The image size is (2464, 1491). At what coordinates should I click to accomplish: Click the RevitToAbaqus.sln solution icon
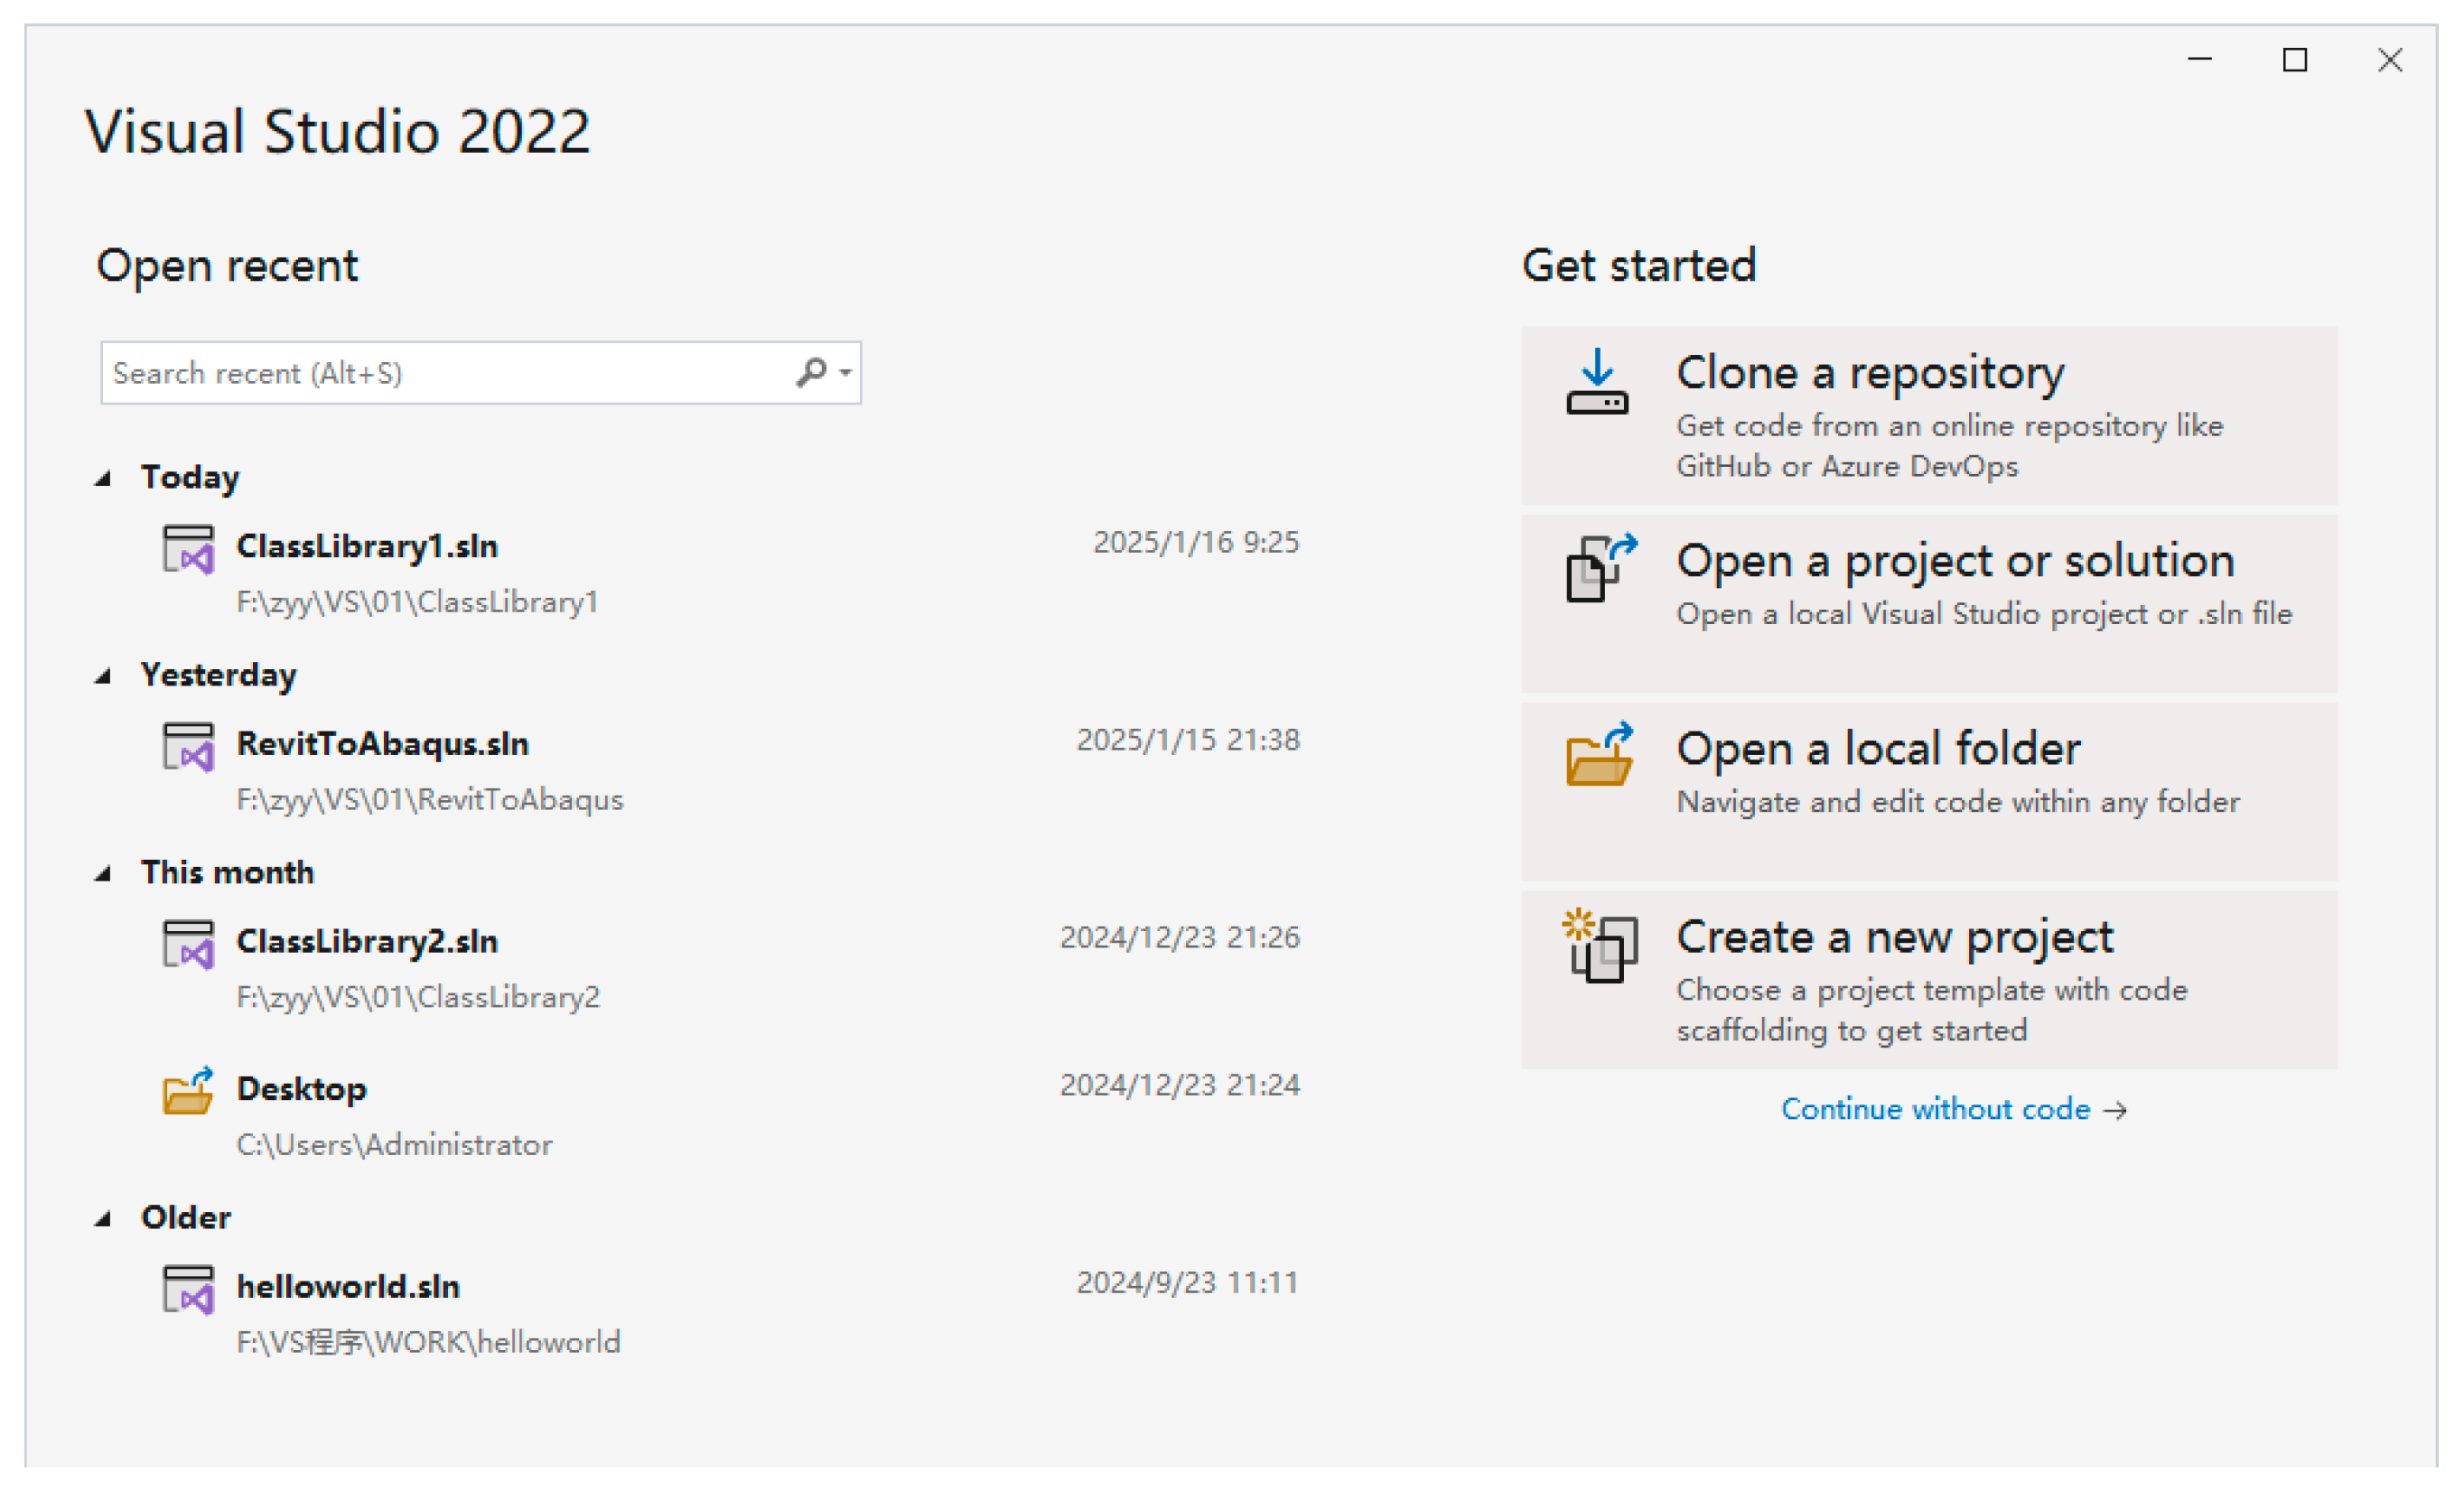(188, 747)
